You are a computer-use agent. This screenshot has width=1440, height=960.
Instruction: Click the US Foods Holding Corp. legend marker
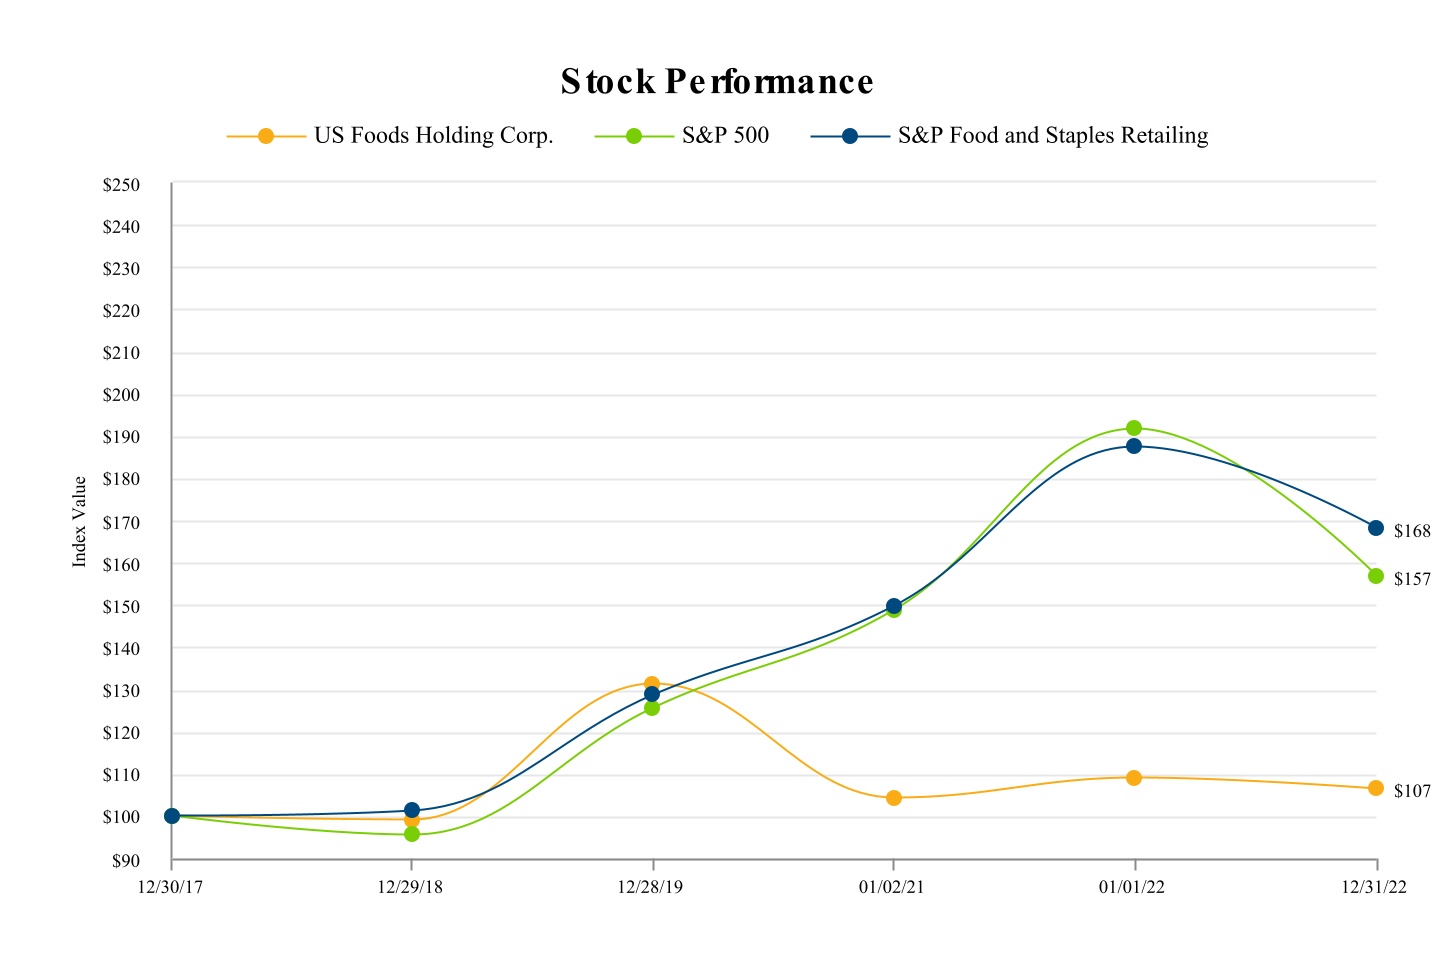tap(266, 136)
